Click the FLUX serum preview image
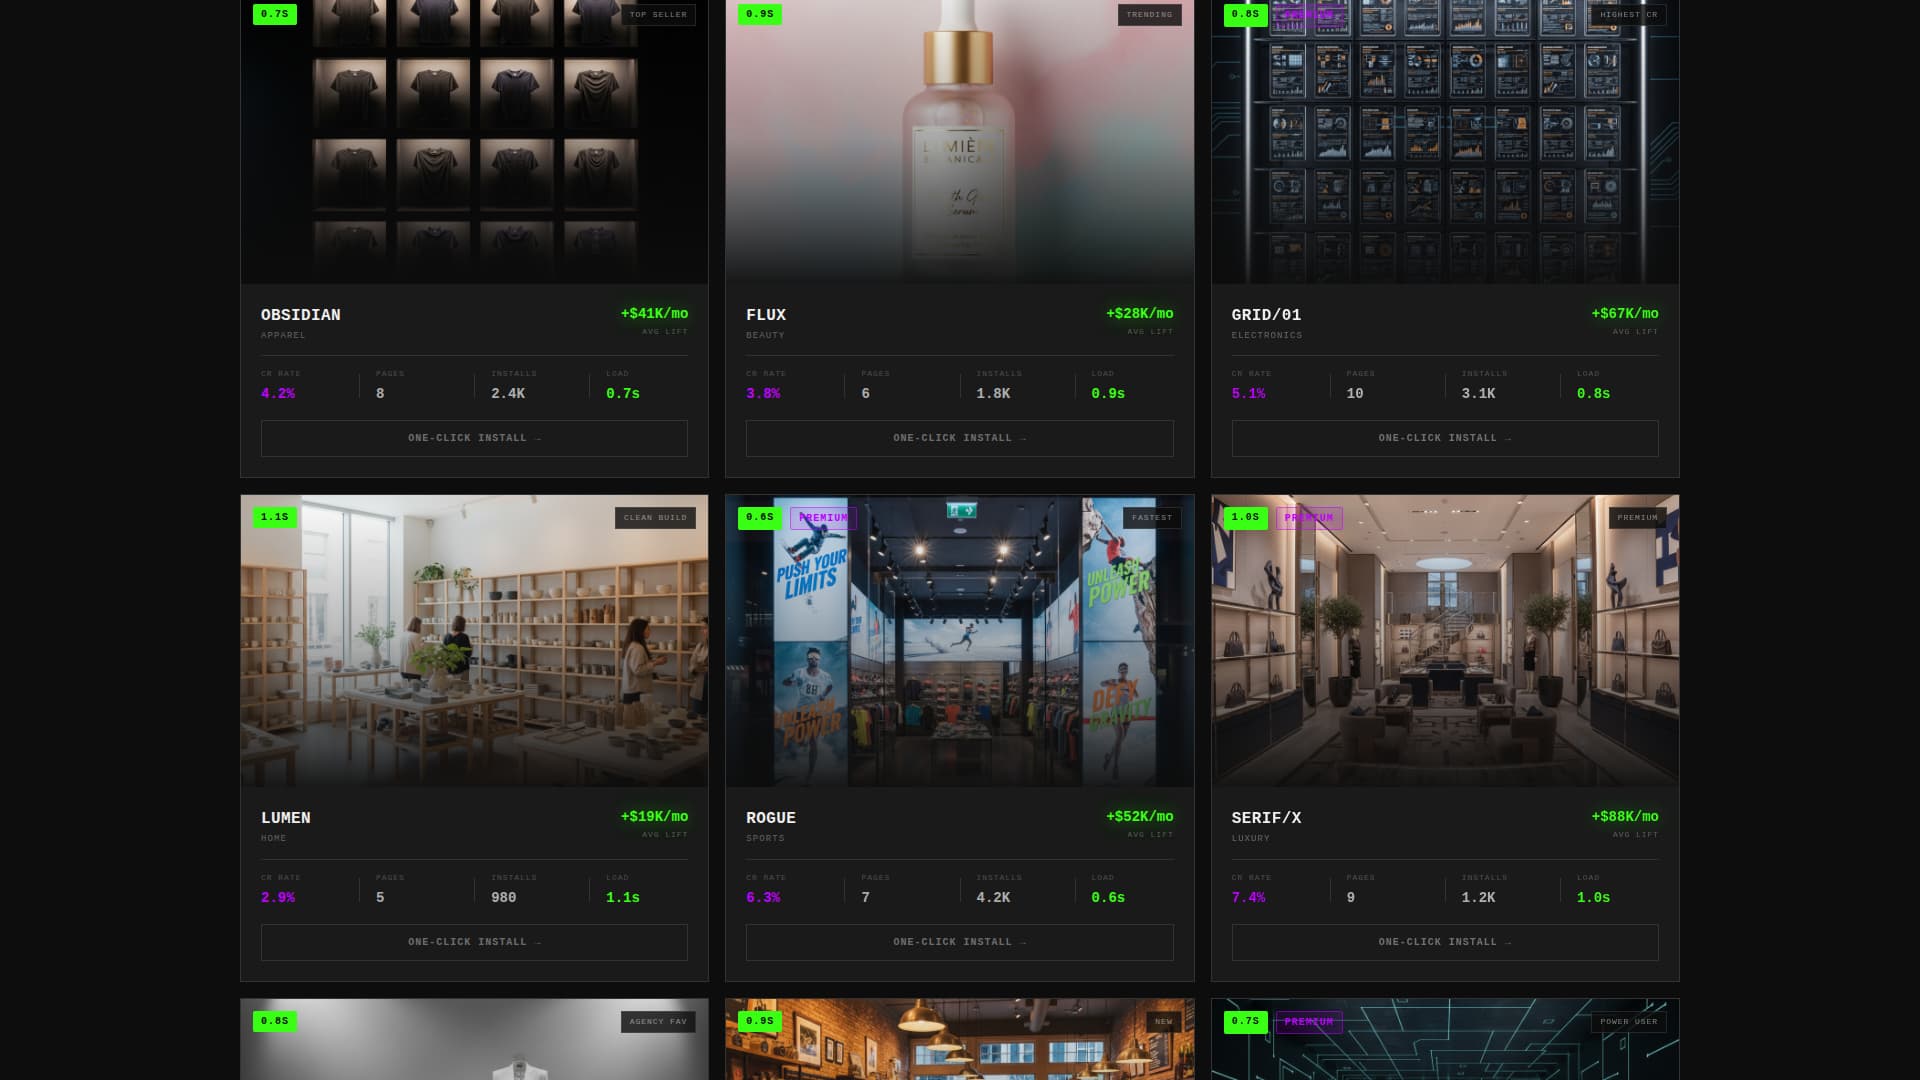The width and height of the screenshot is (1920, 1080). (x=959, y=140)
